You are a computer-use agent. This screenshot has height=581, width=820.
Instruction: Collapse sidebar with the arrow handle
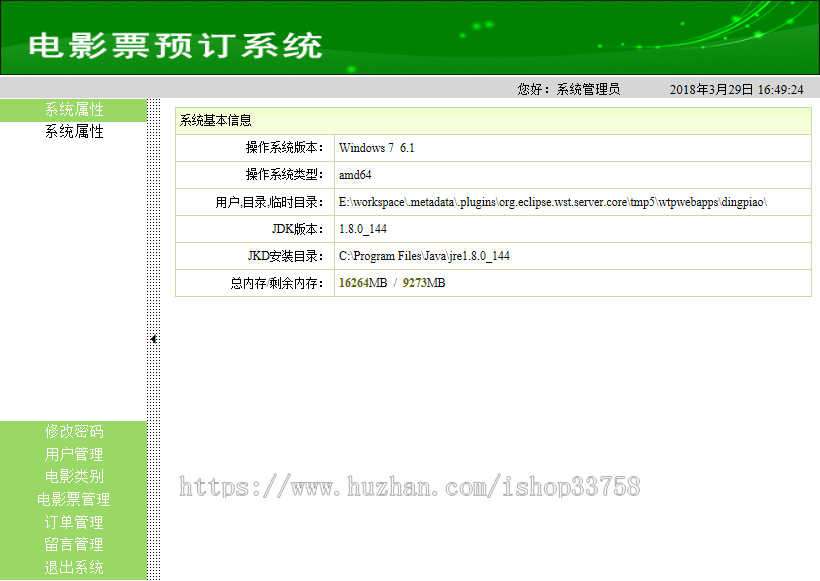pyautogui.click(x=153, y=339)
